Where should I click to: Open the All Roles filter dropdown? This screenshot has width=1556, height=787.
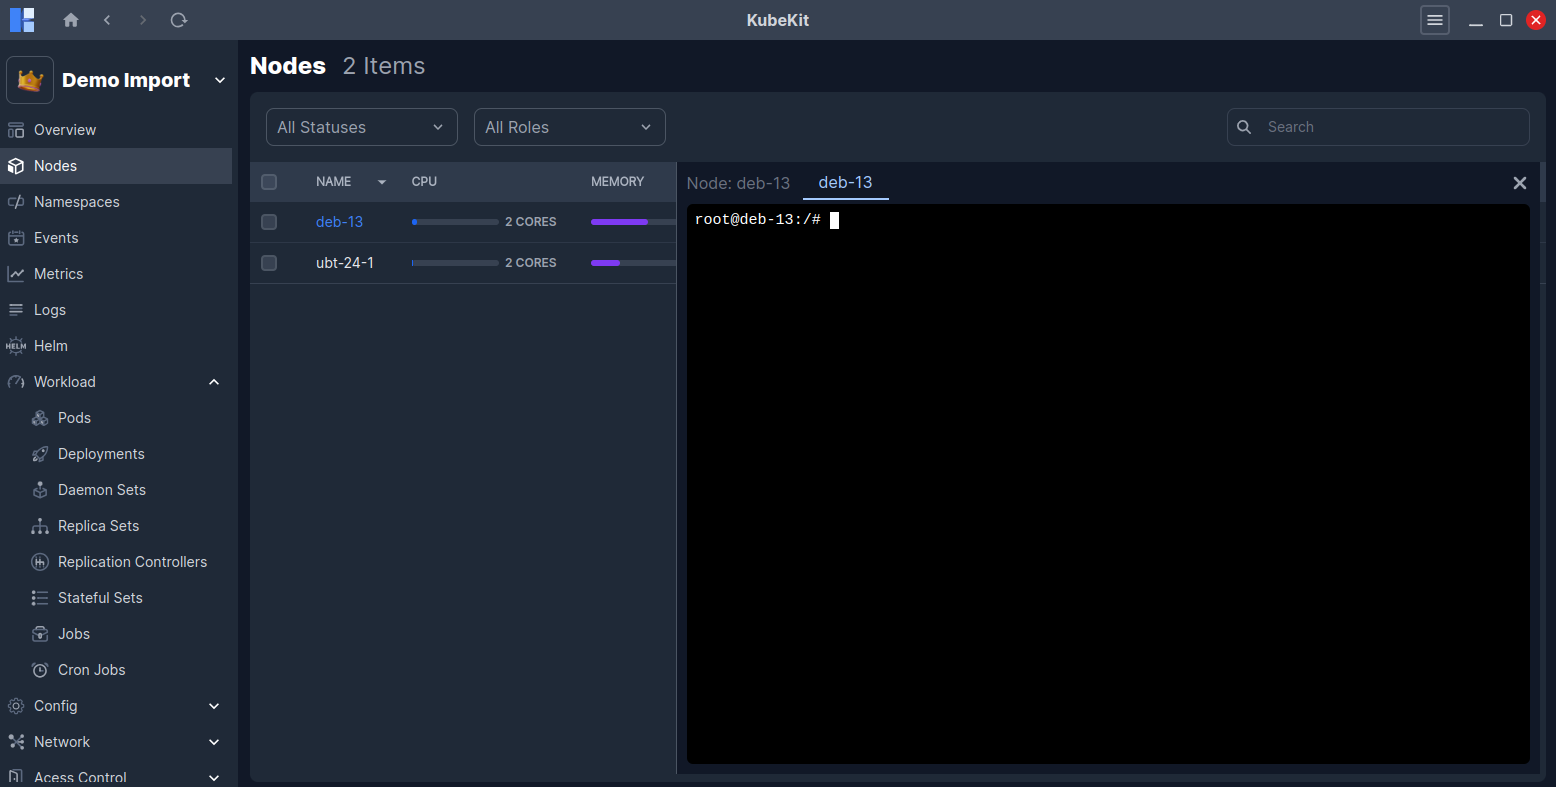(569, 127)
